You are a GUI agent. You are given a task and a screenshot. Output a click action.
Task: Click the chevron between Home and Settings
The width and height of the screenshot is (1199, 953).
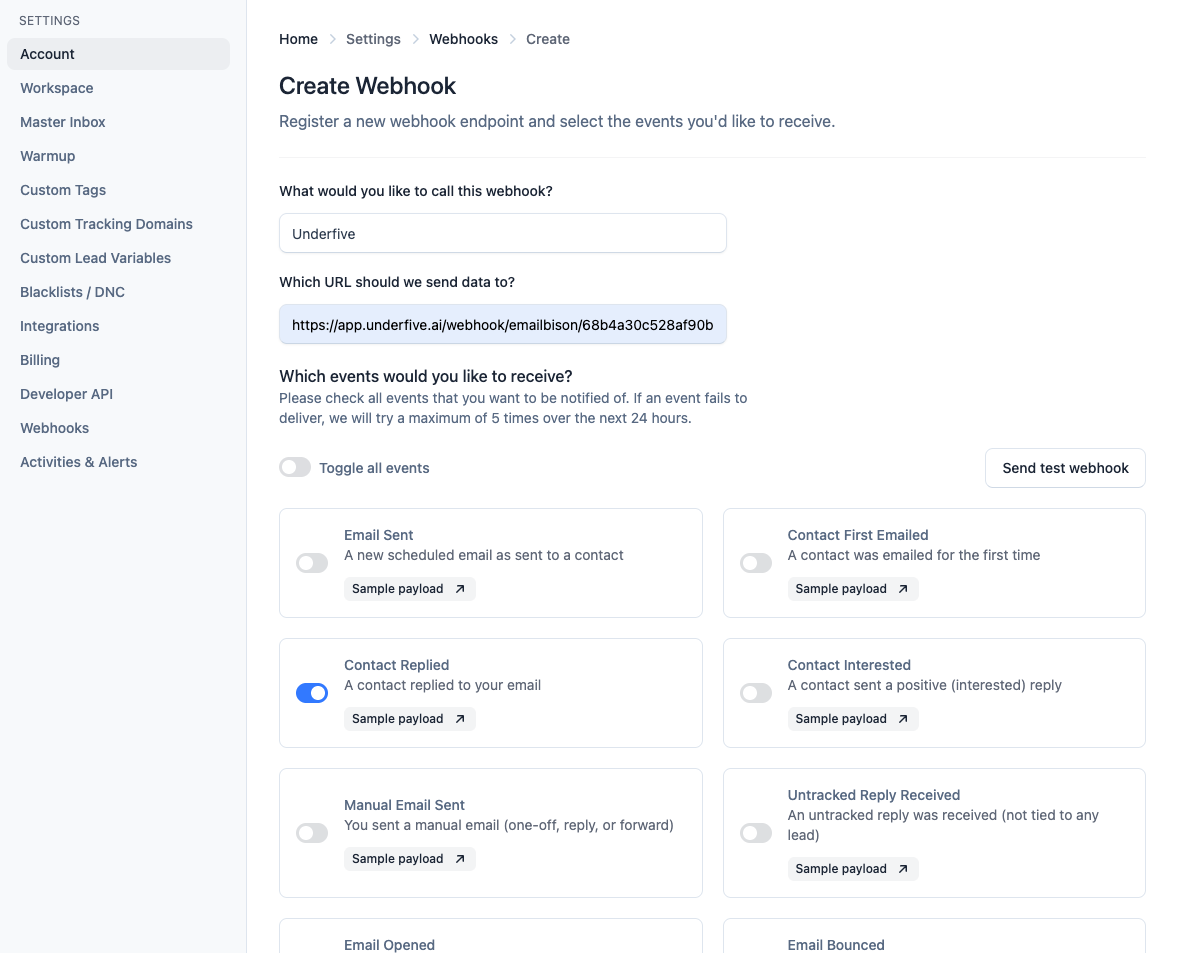click(330, 39)
